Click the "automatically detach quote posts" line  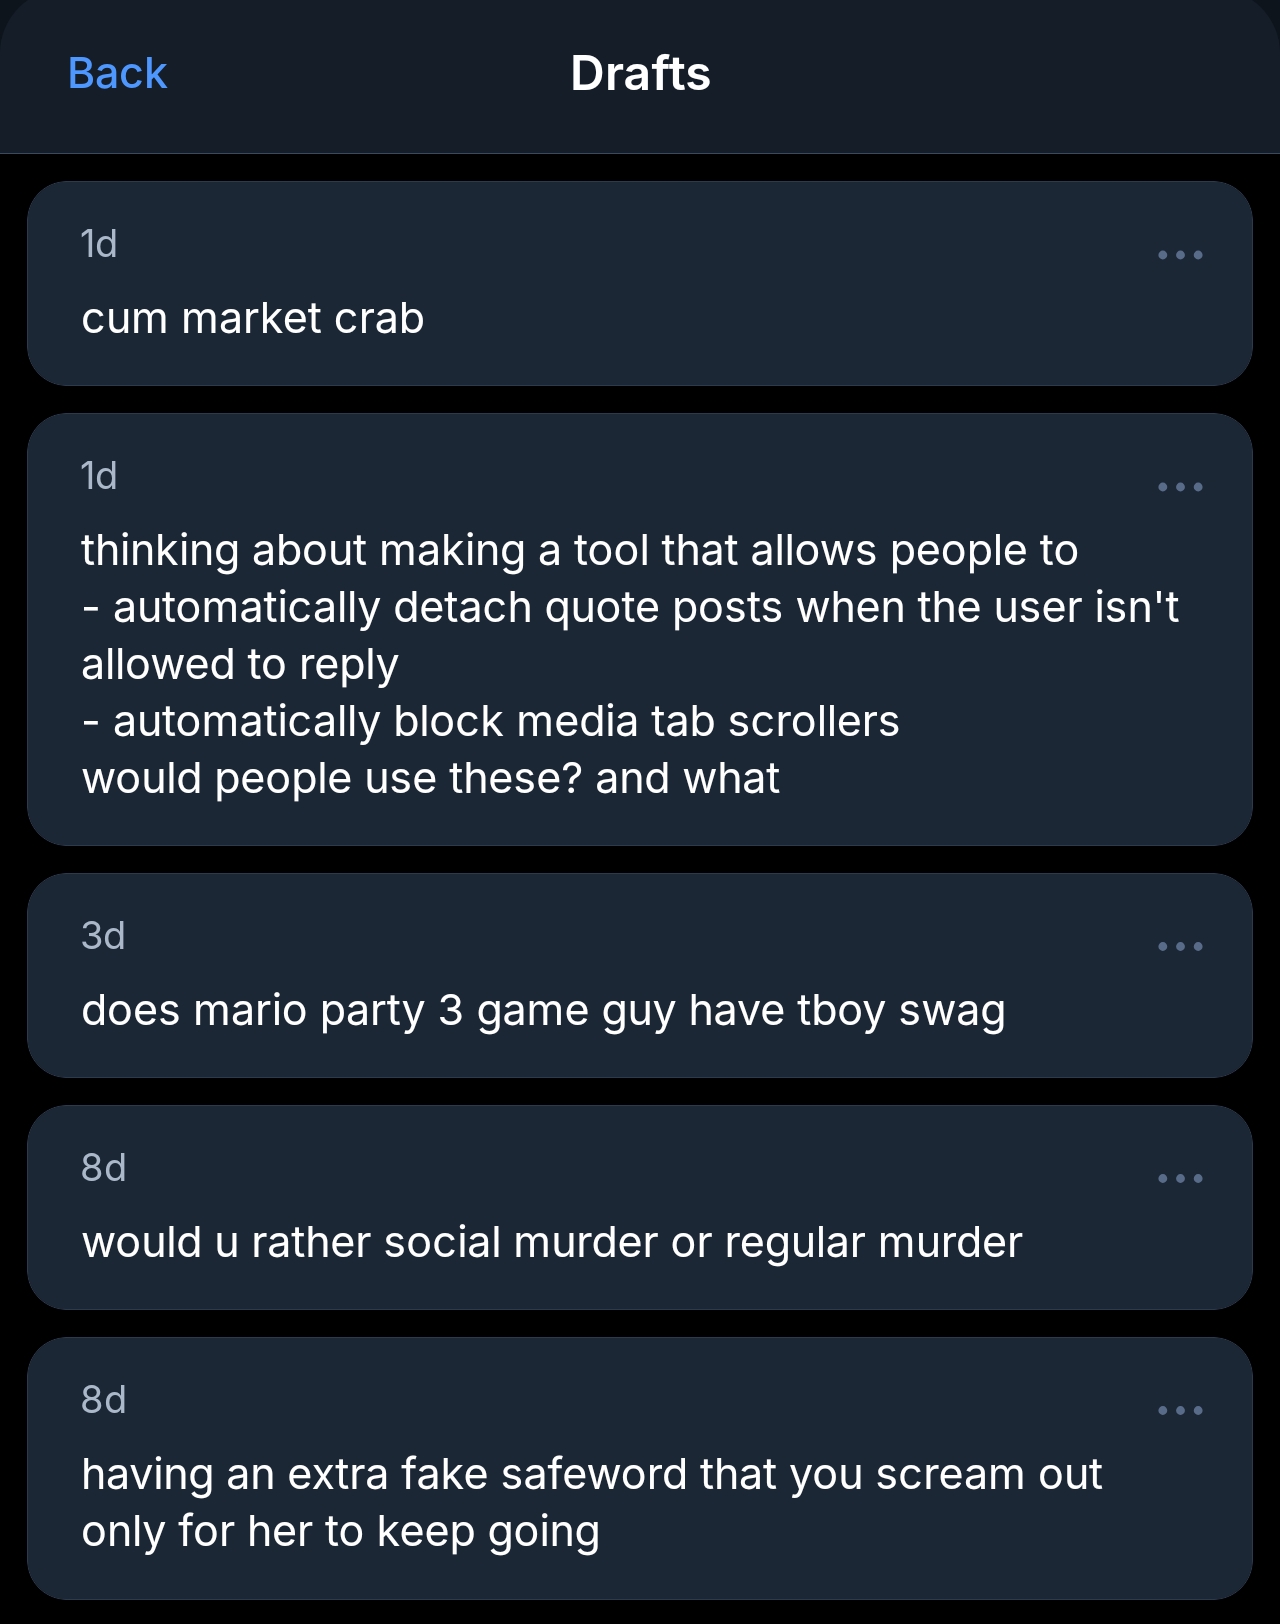[645, 608]
